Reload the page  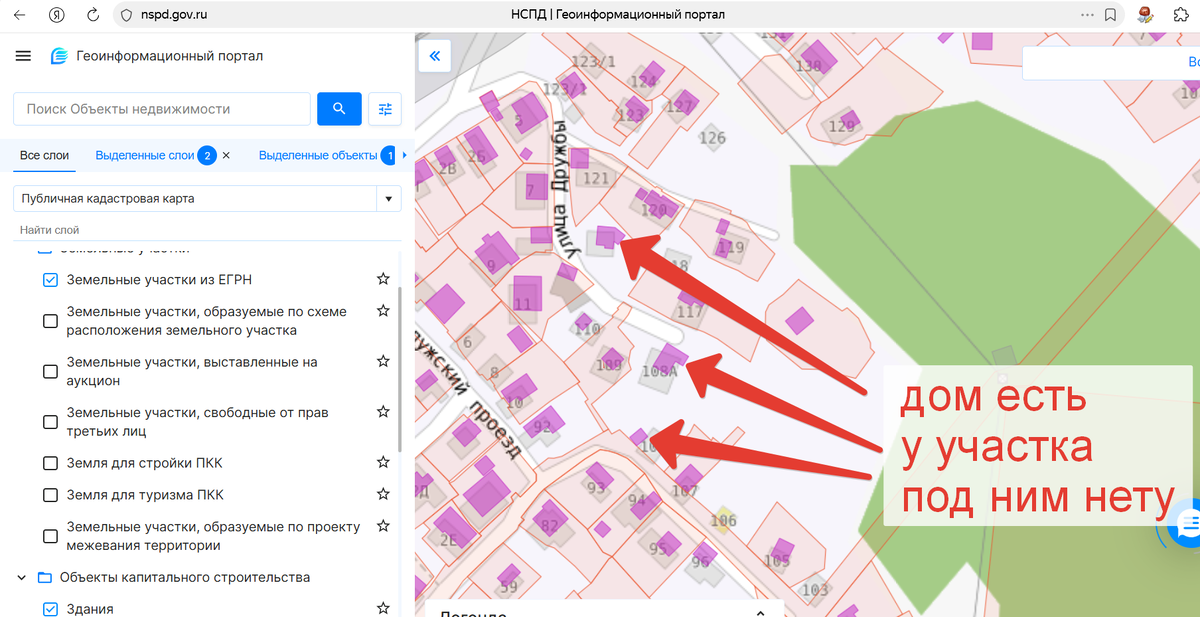[93, 15]
